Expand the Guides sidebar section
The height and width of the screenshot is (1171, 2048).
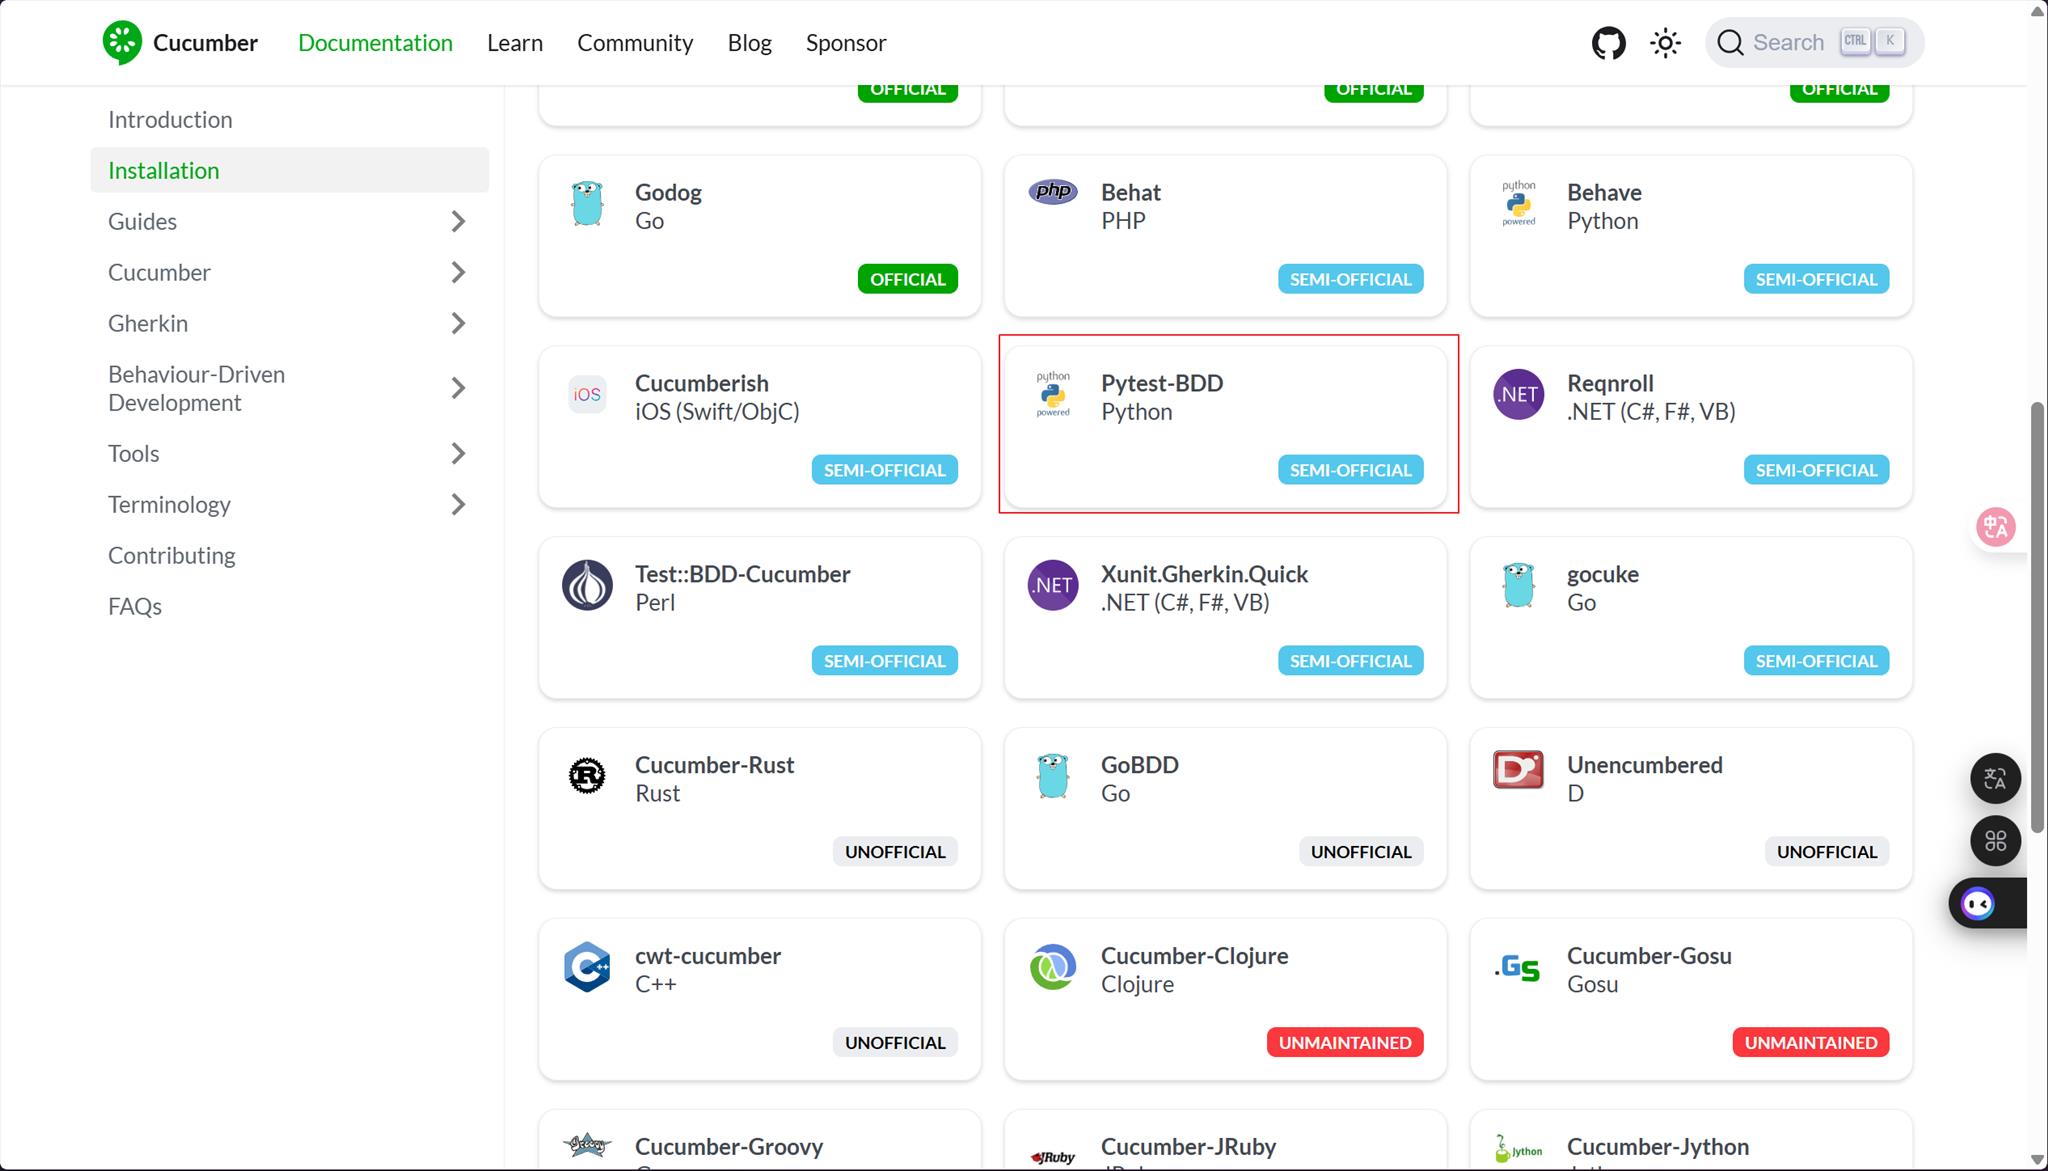pos(458,221)
